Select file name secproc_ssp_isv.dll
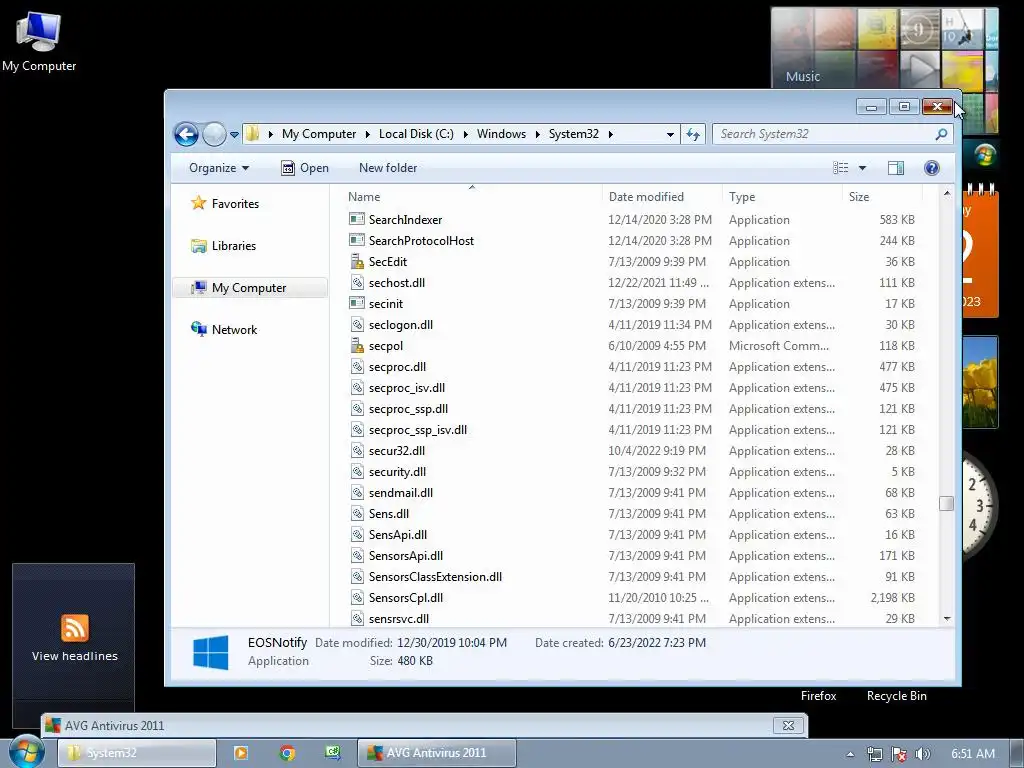 (418, 430)
